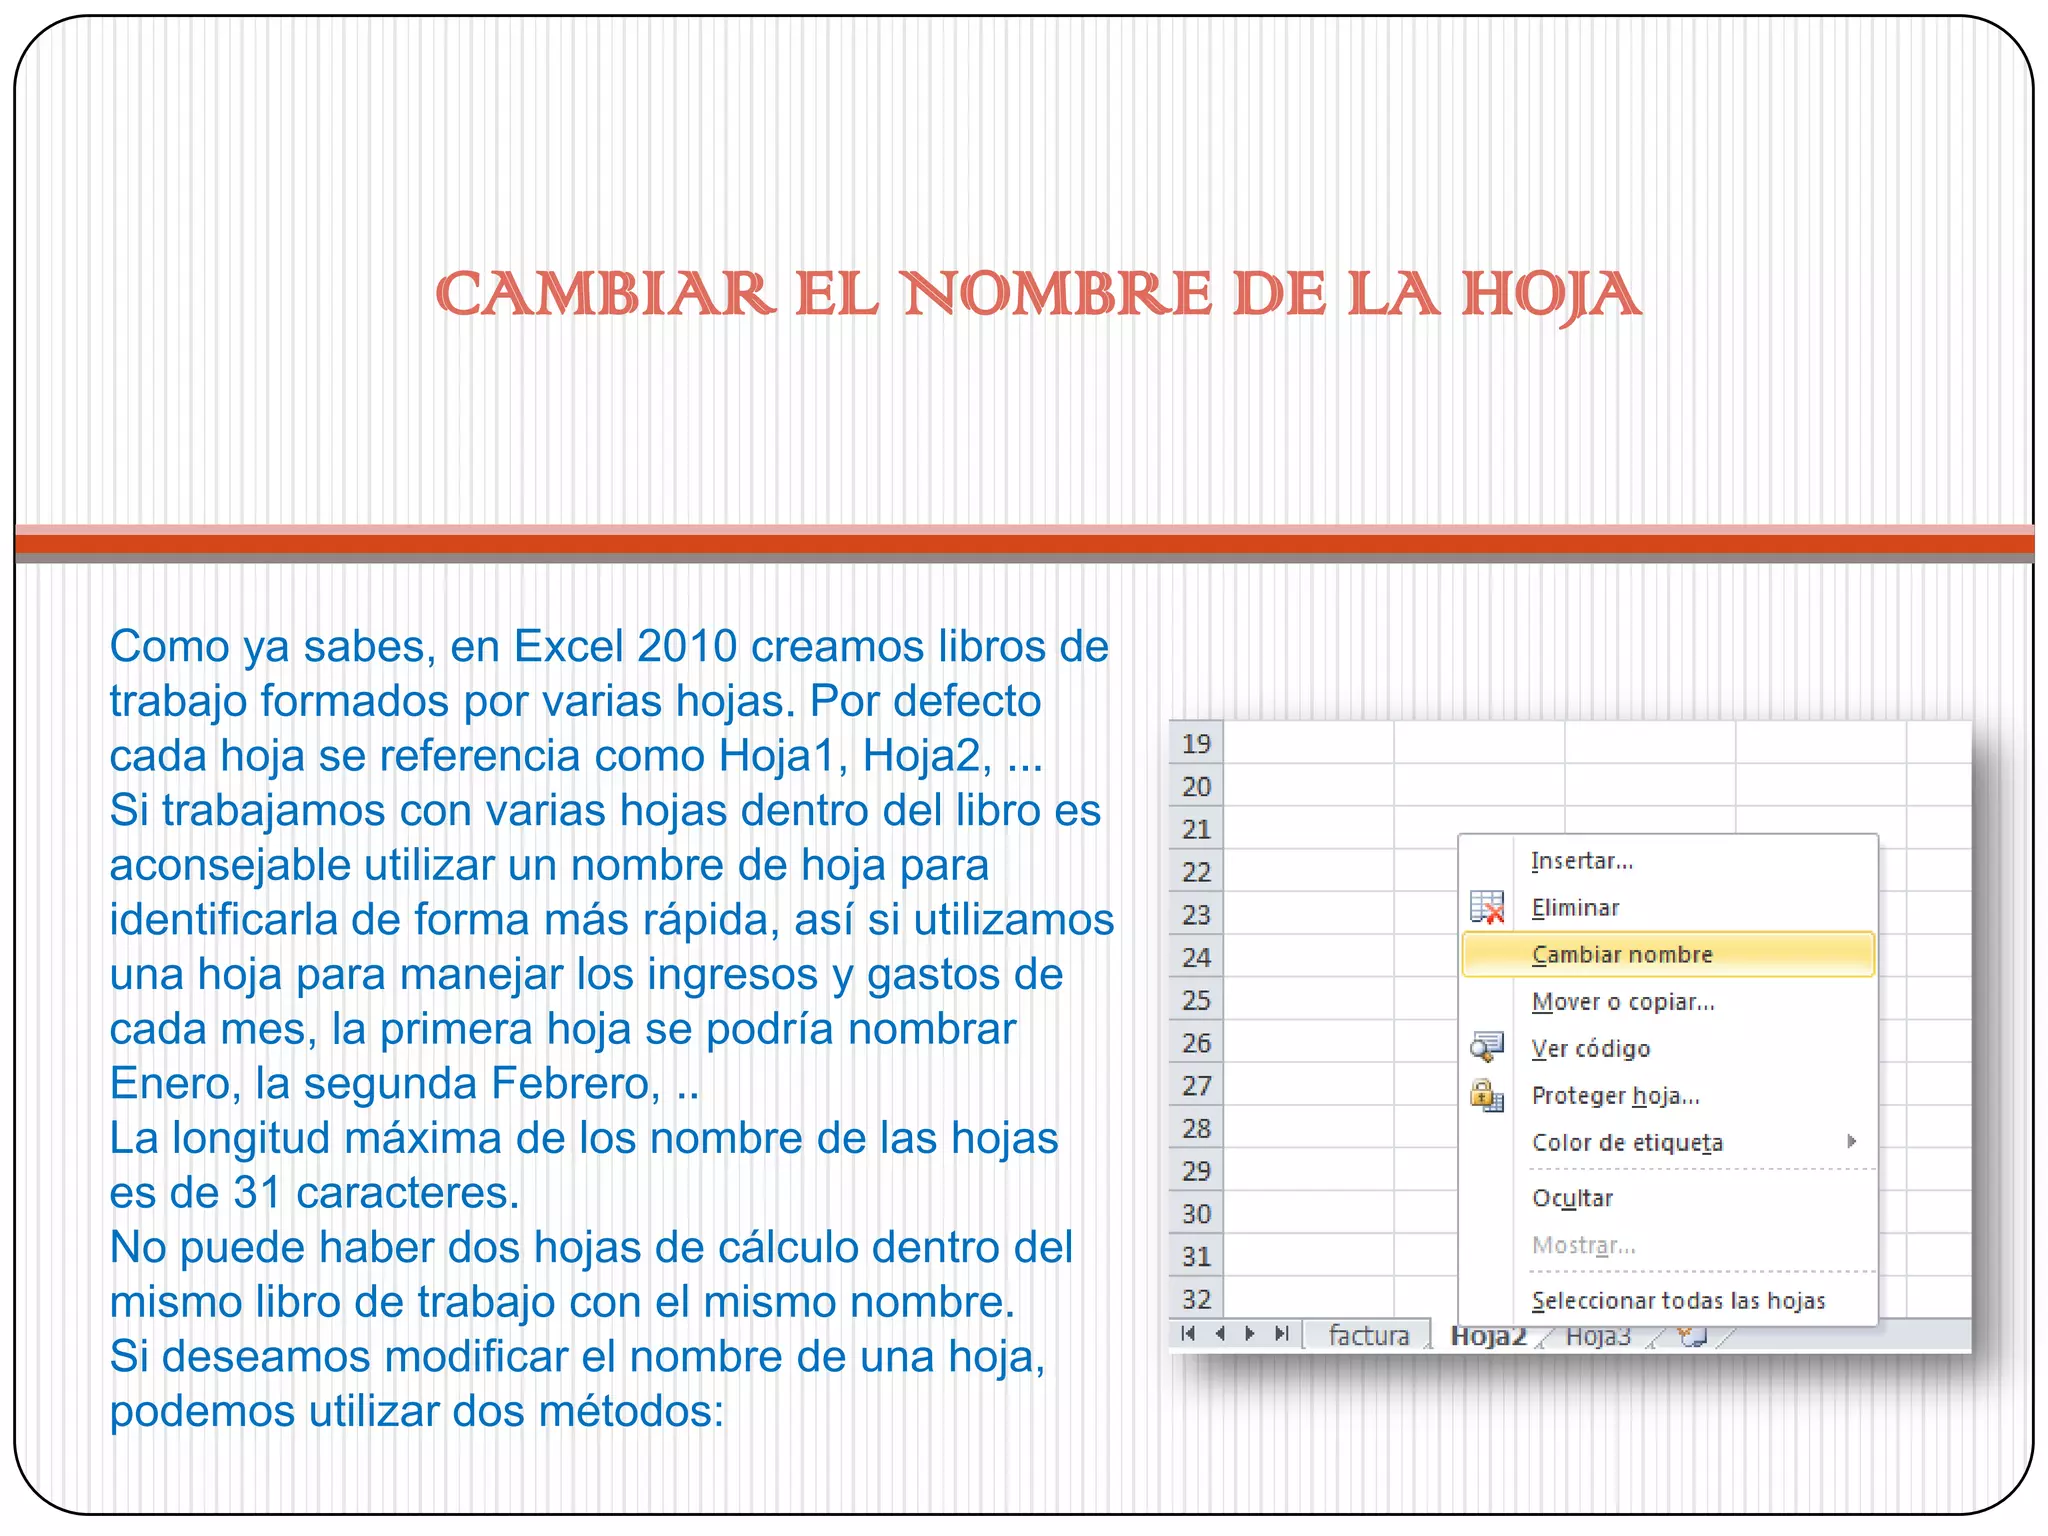This screenshot has width=2048, height=1536.
Task: Click the insert new worksheet tab icon
Action: click(1692, 1336)
